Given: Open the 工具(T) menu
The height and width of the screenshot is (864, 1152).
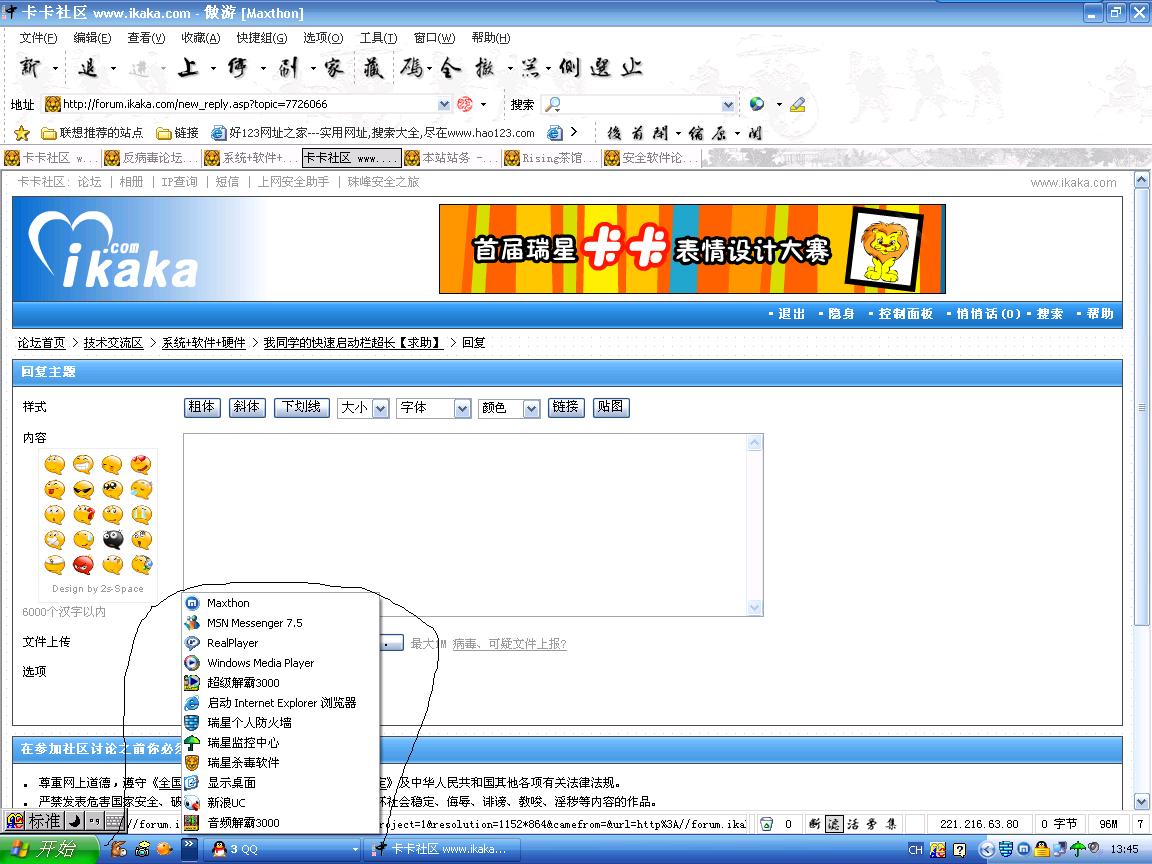Looking at the screenshot, I should [378, 37].
